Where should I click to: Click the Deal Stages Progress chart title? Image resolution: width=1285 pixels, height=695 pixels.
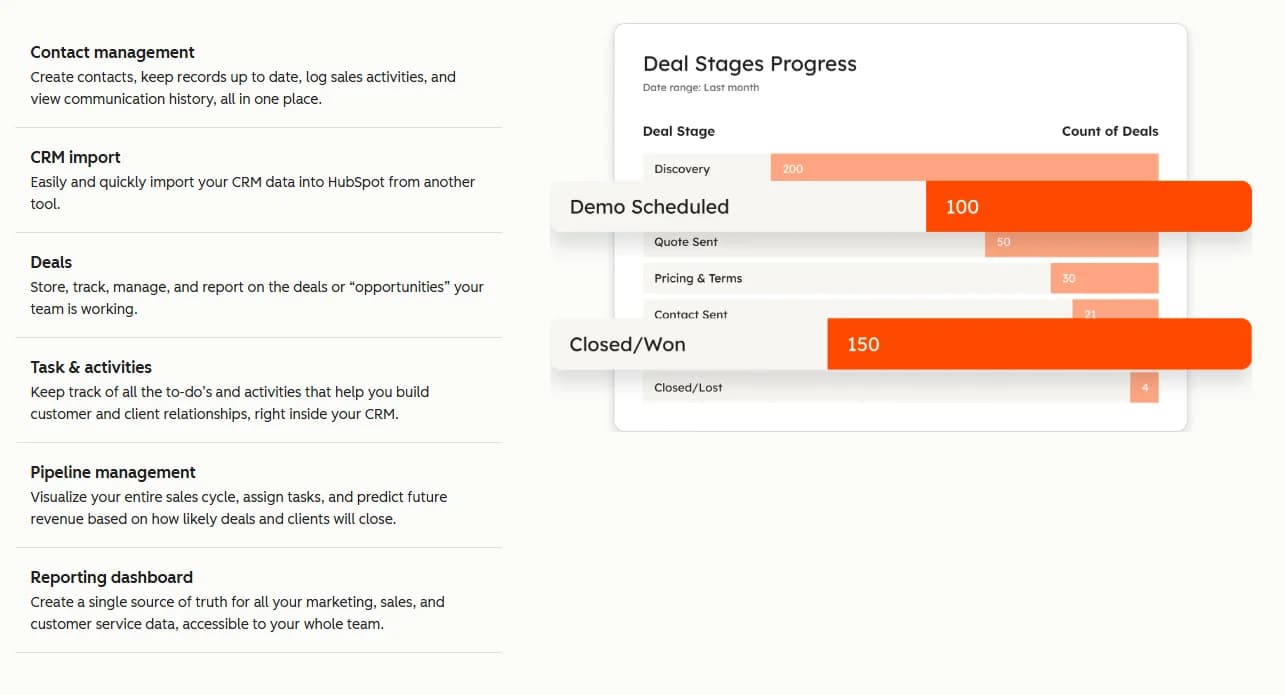(749, 64)
